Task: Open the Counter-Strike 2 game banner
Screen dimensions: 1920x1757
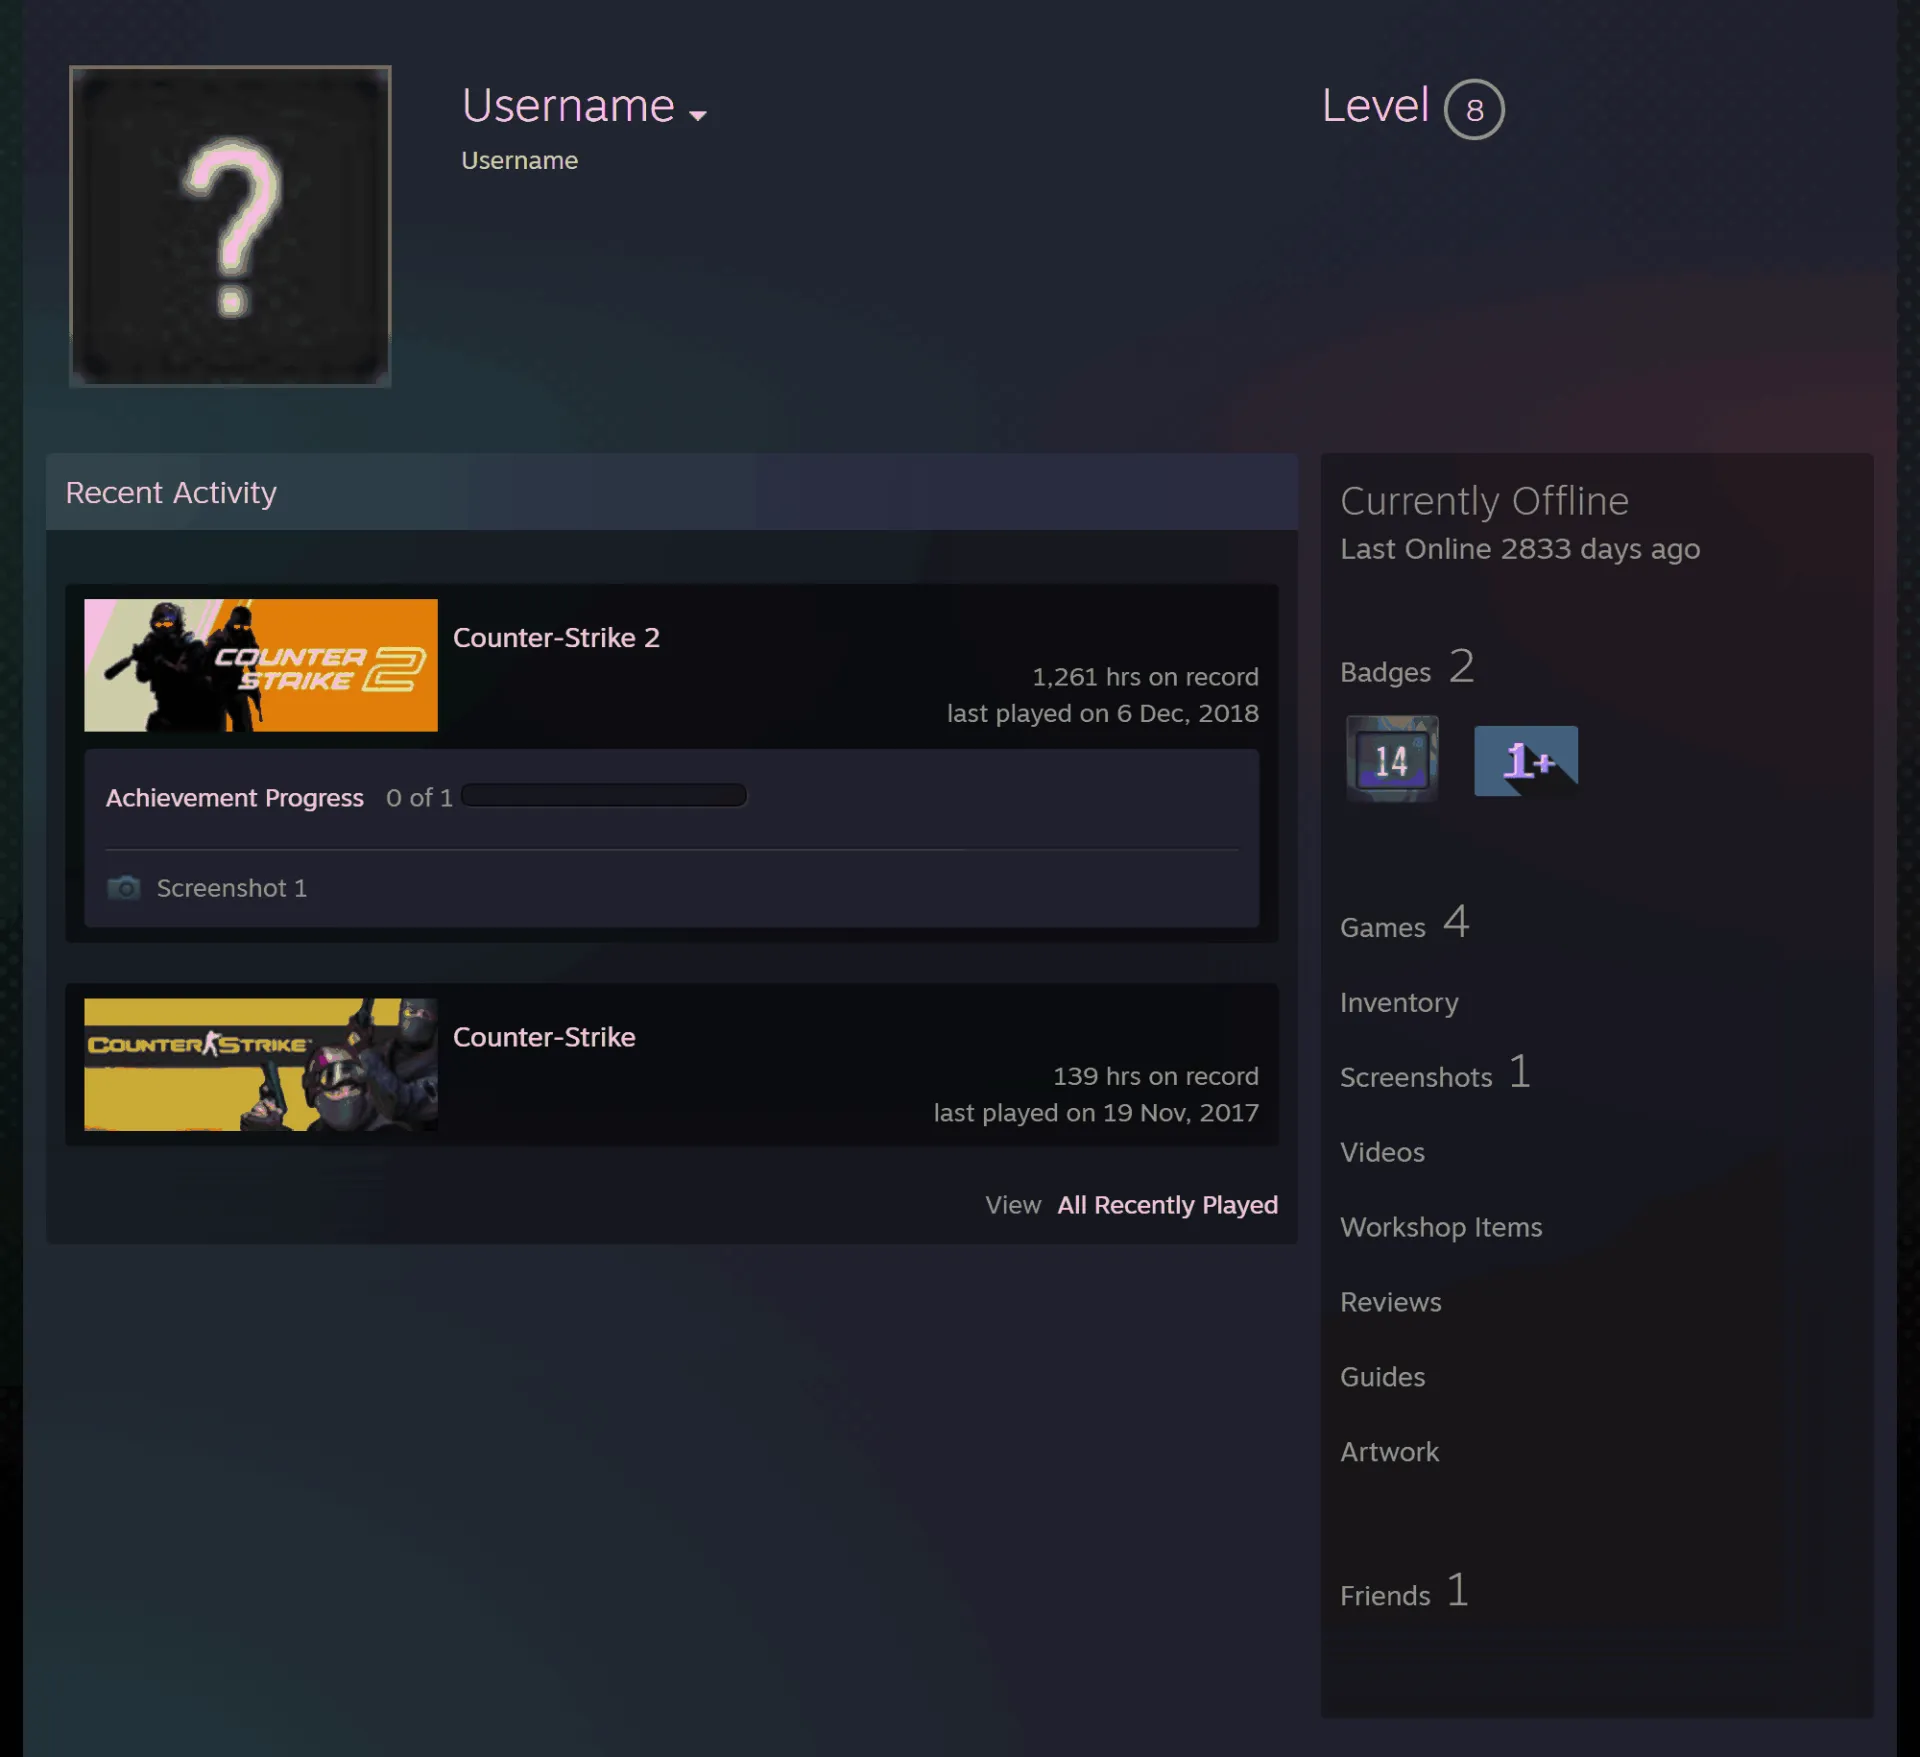Action: pyautogui.click(x=261, y=665)
